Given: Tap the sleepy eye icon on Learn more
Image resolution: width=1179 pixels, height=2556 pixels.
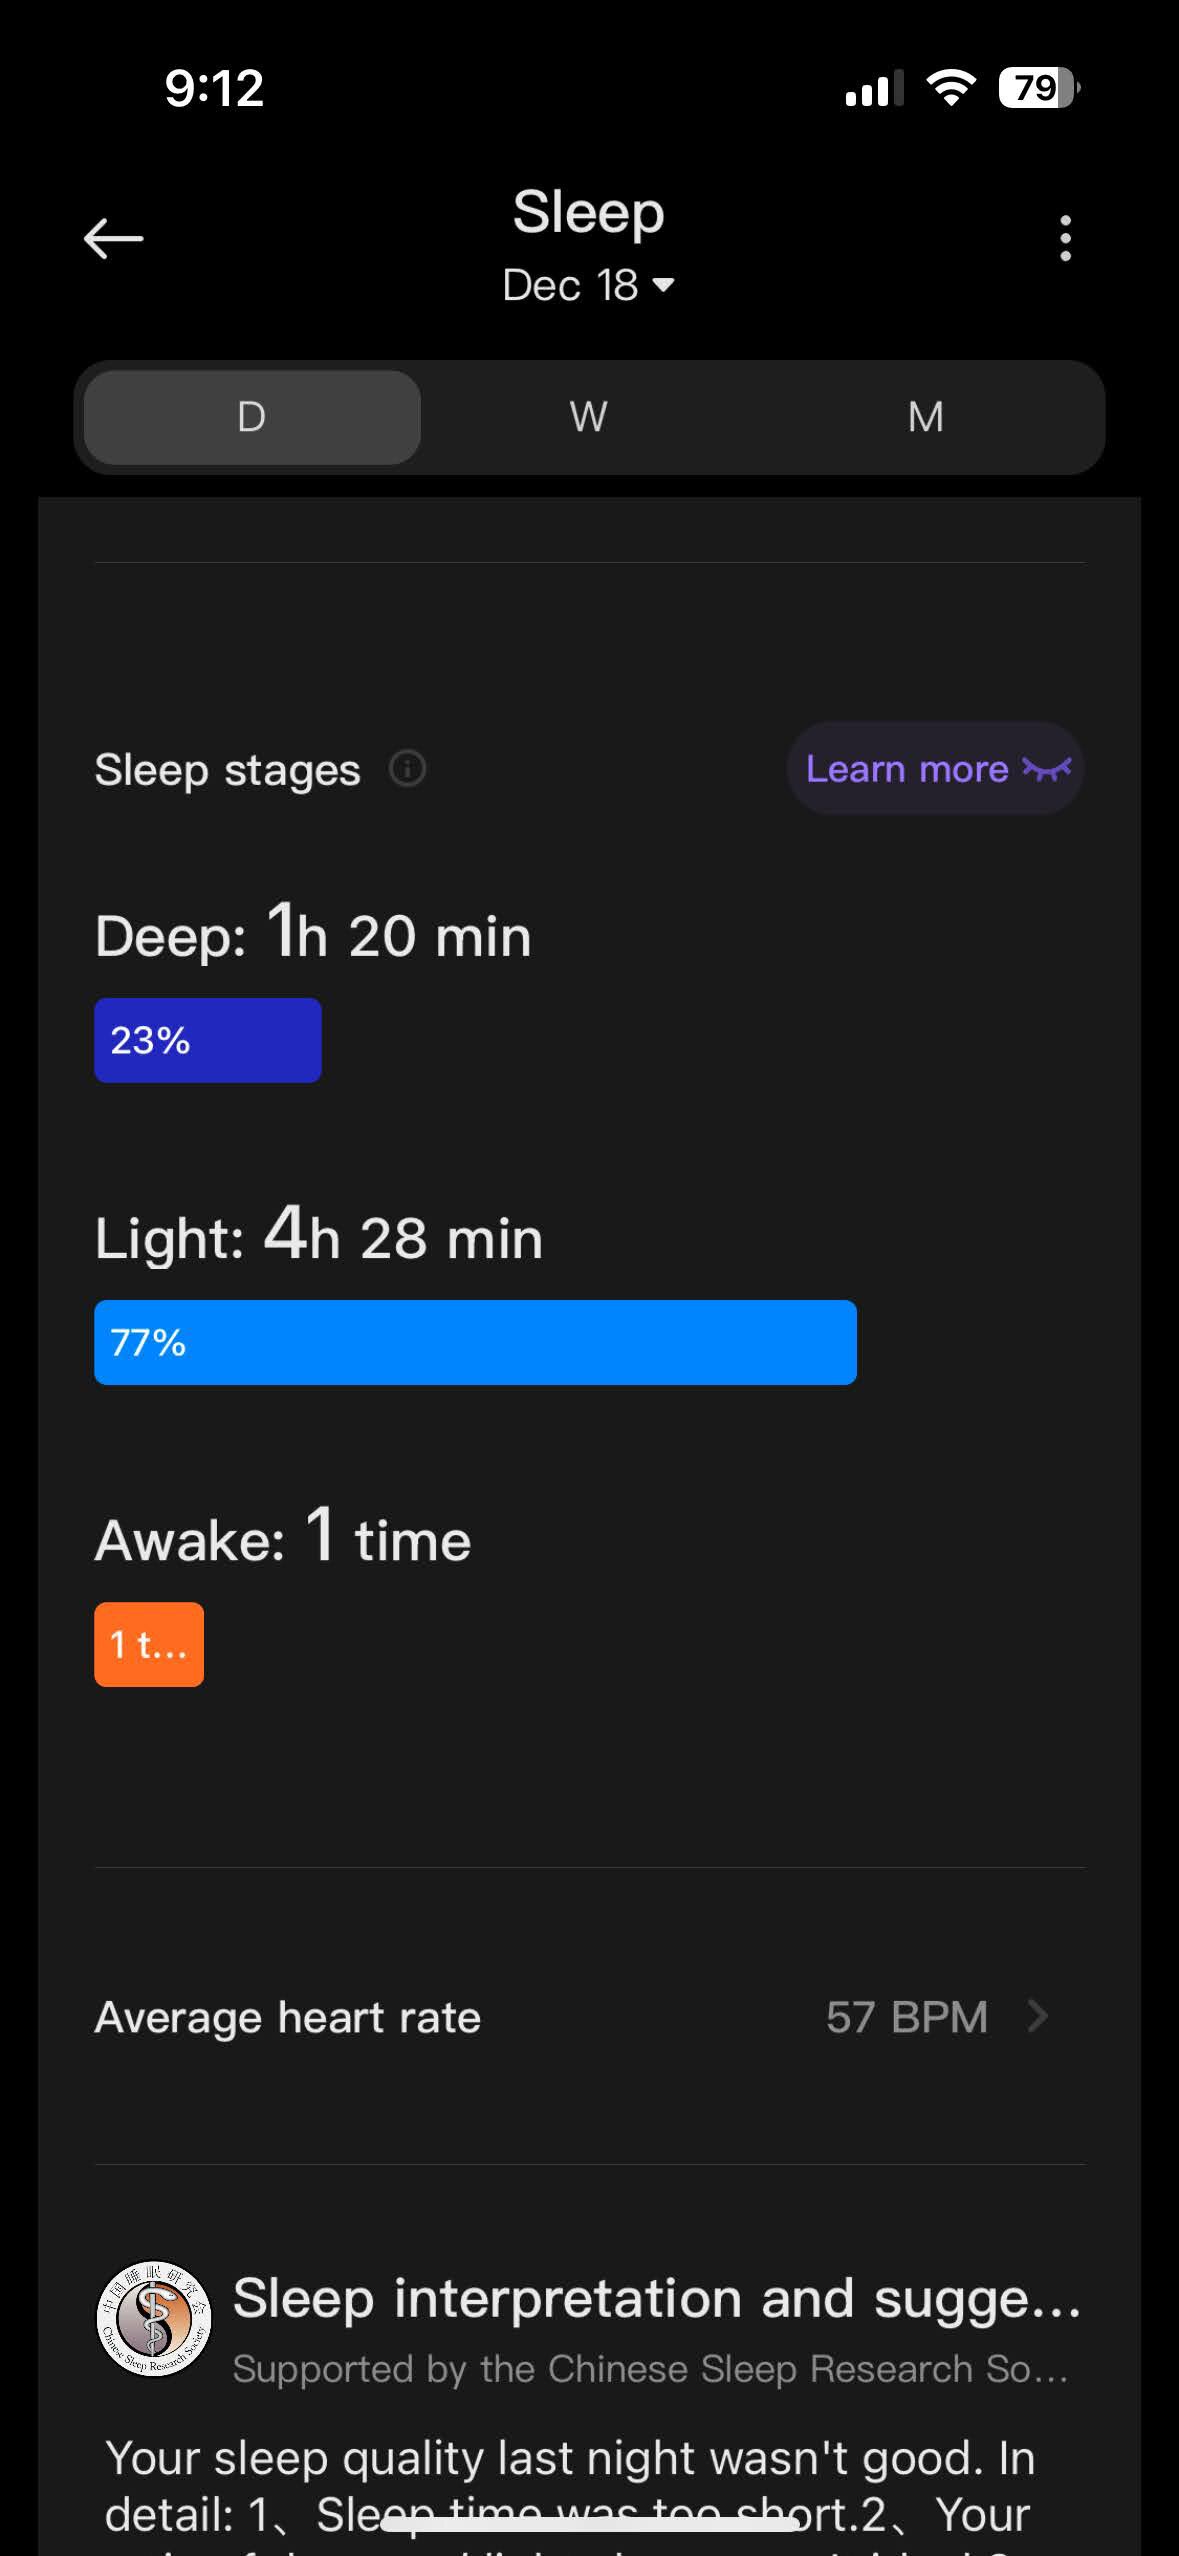Looking at the screenshot, I should [x=1046, y=769].
